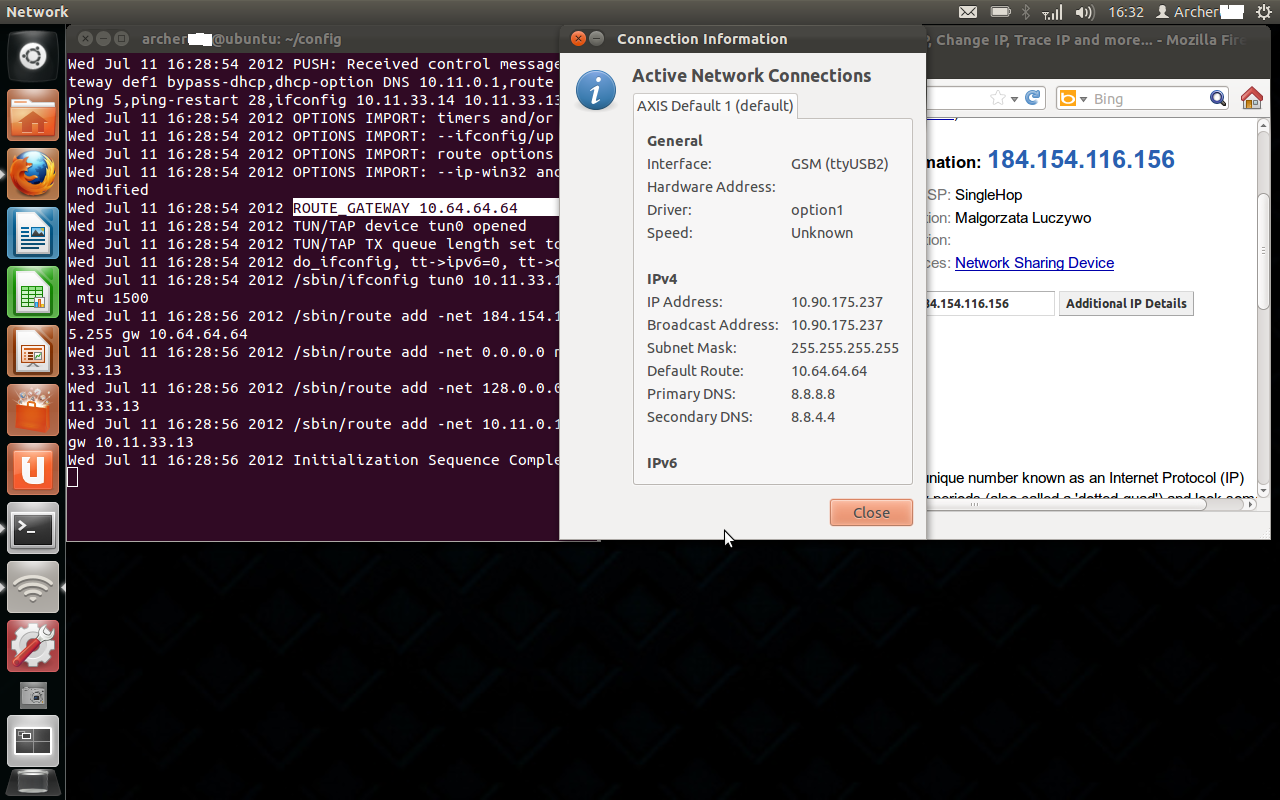Follow the Network Sharing Device link
This screenshot has height=800, width=1280.
click(1034, 263)
